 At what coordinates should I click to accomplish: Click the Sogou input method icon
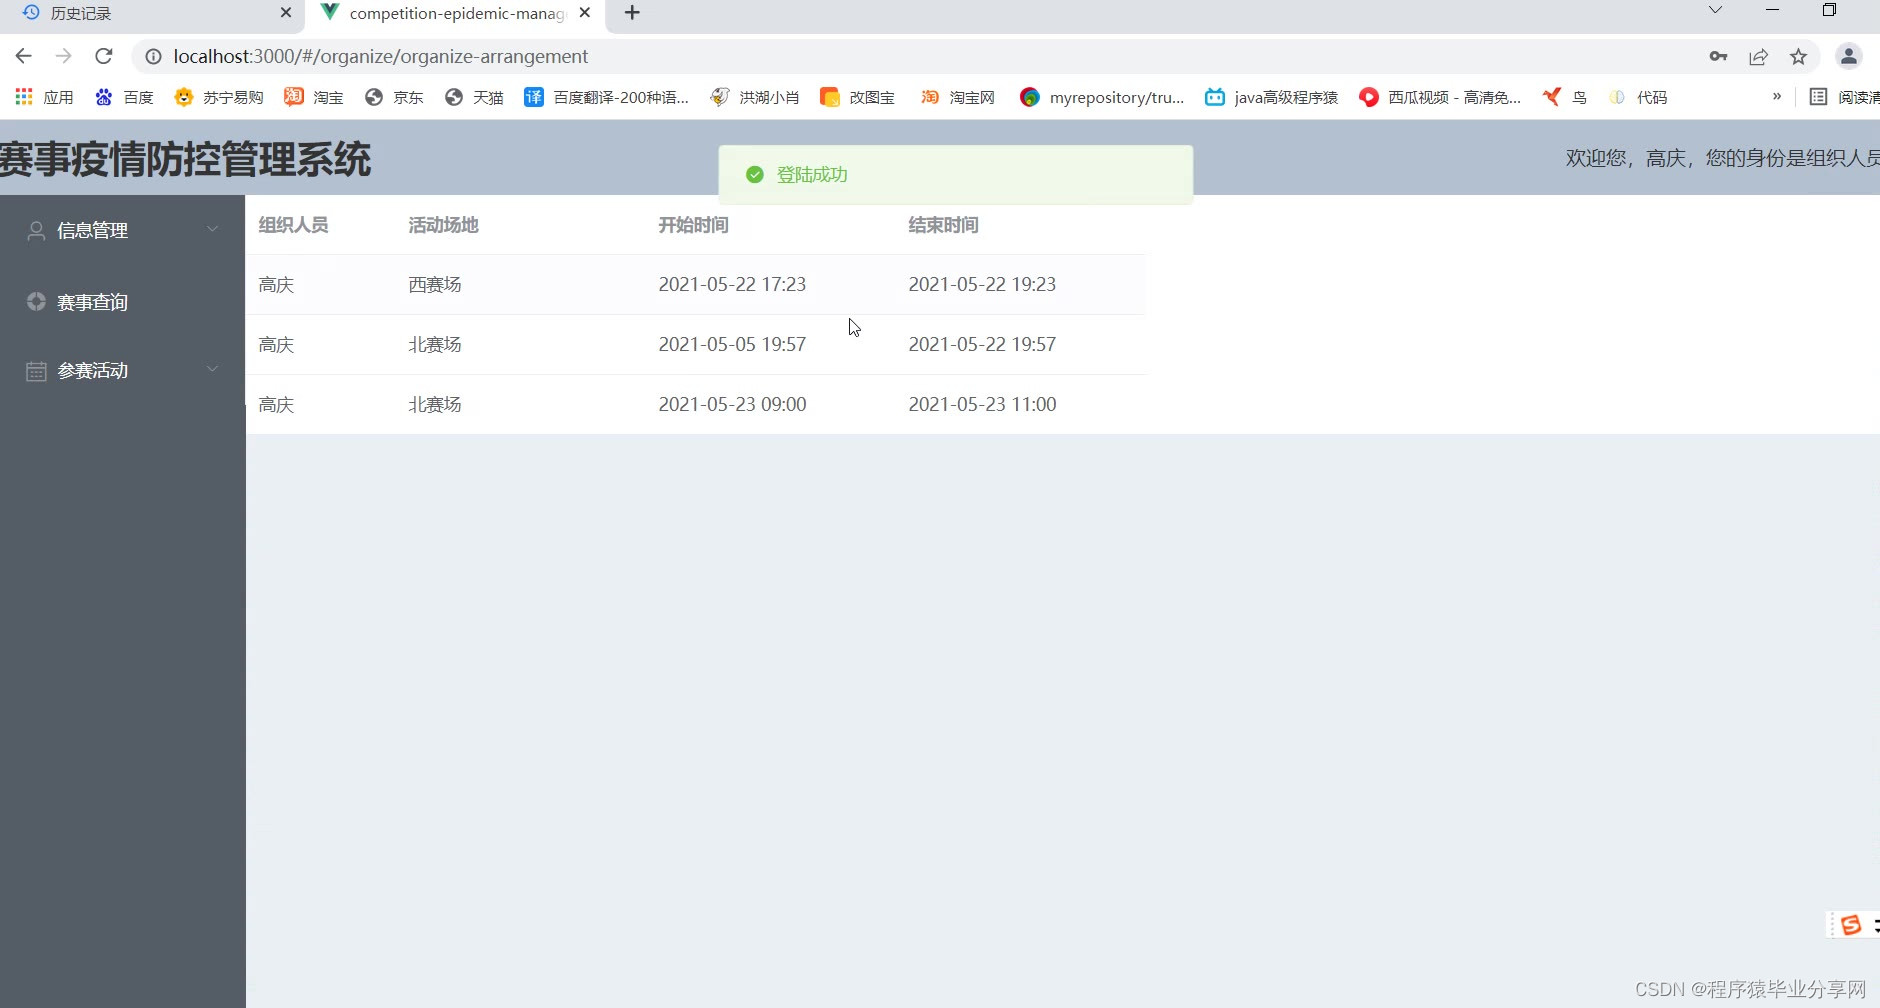point(1851,925)
